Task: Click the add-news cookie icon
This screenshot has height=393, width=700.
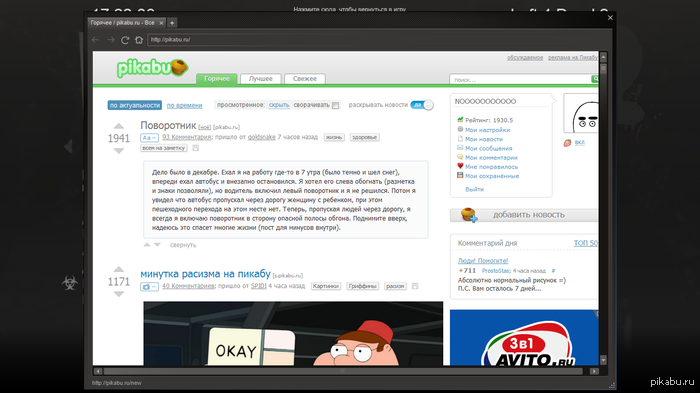Action: tap(469, 215)
